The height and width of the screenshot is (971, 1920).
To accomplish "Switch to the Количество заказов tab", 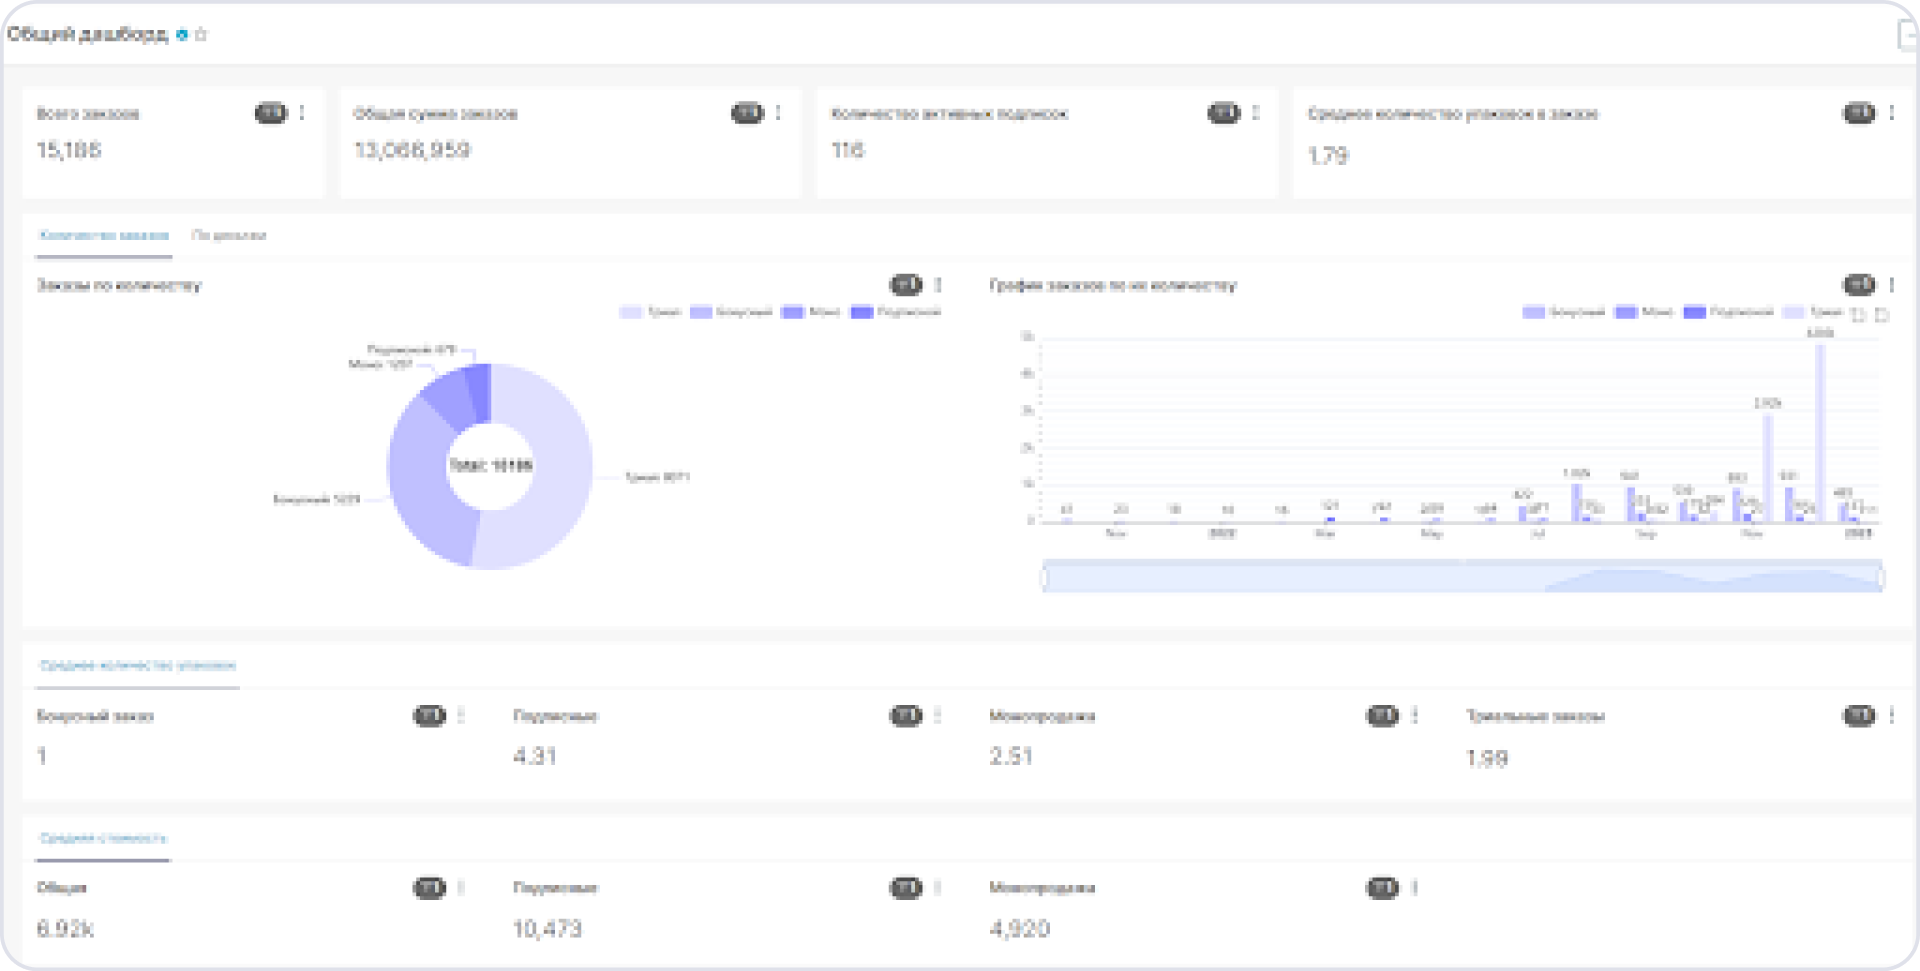I will tap(104, 236).
